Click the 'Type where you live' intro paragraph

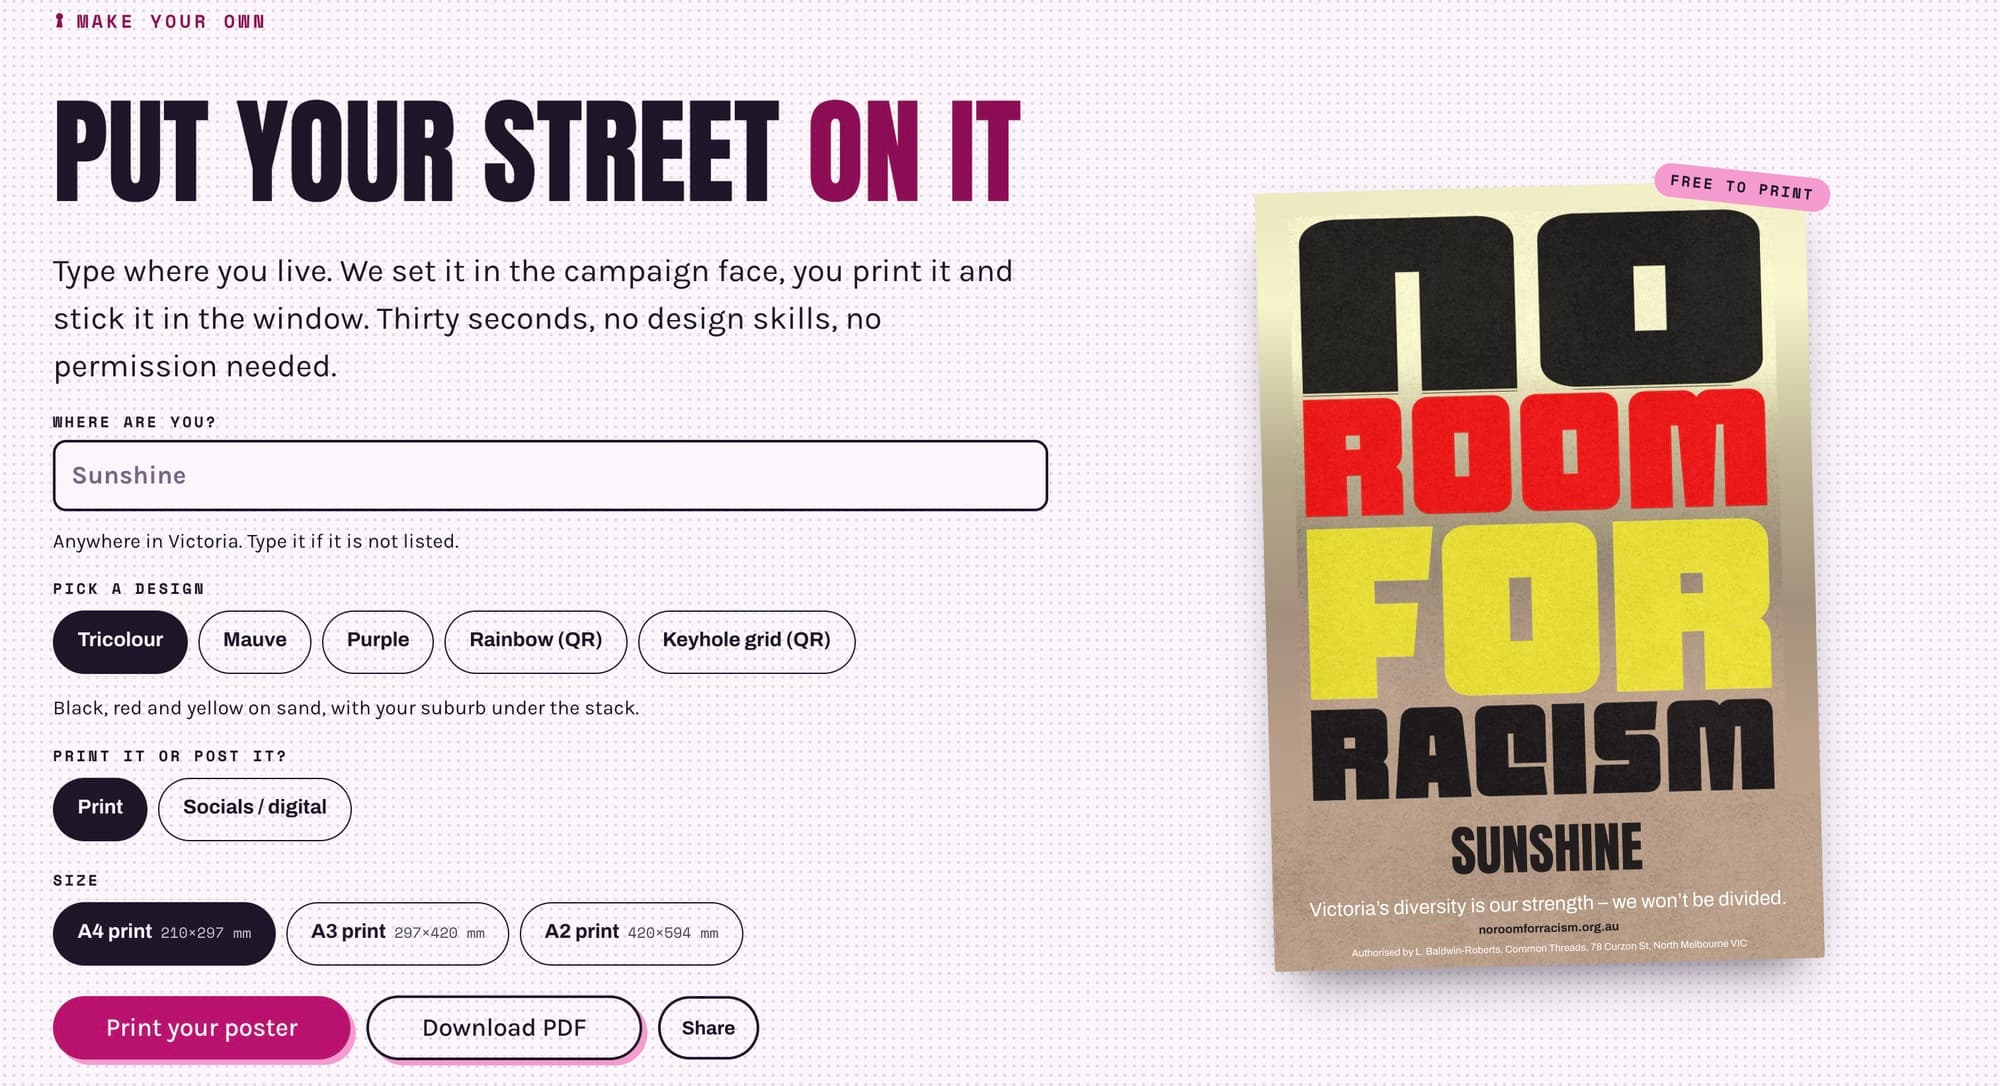point(533,318)
